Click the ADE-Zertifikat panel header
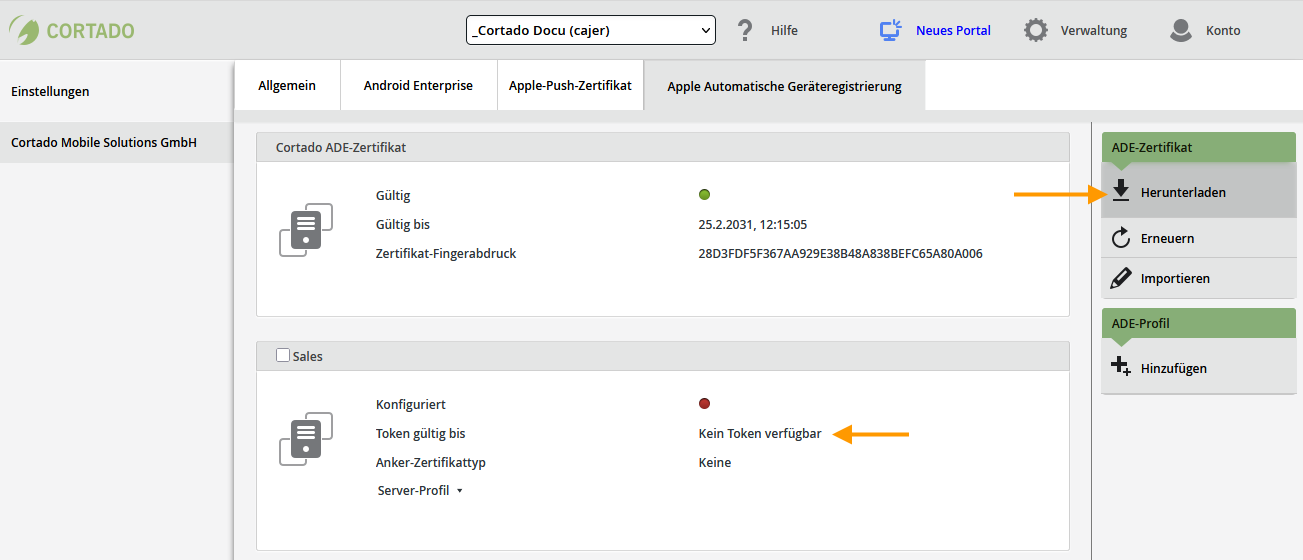 (1199, 147)
